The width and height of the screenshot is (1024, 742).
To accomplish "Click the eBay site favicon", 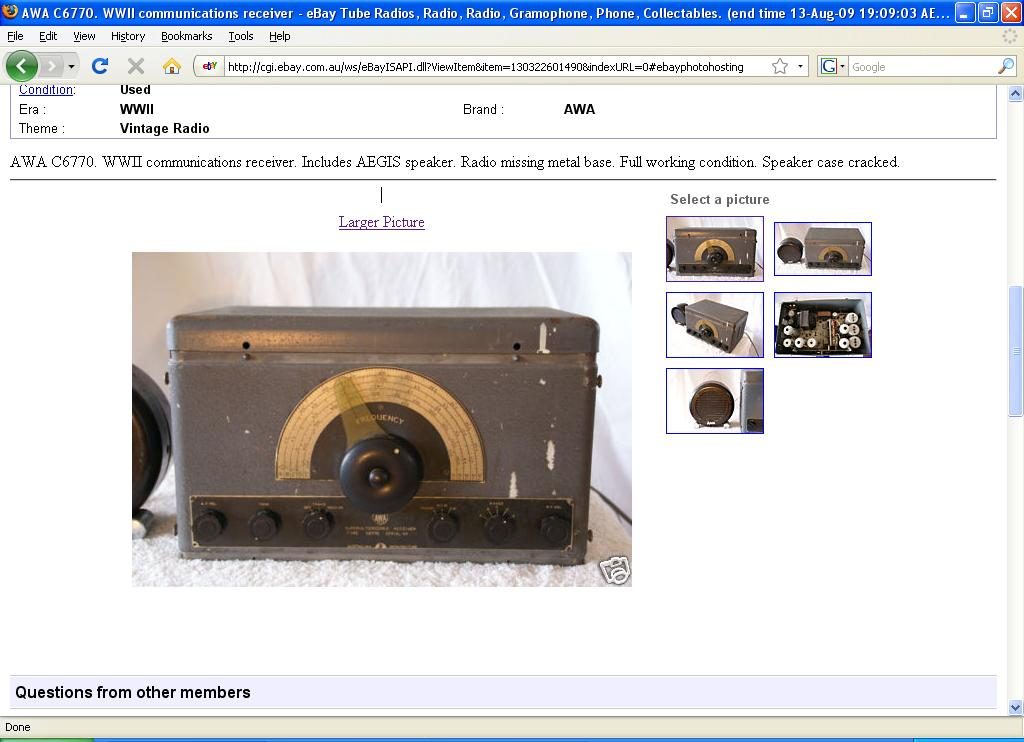I will coord(210,66).
